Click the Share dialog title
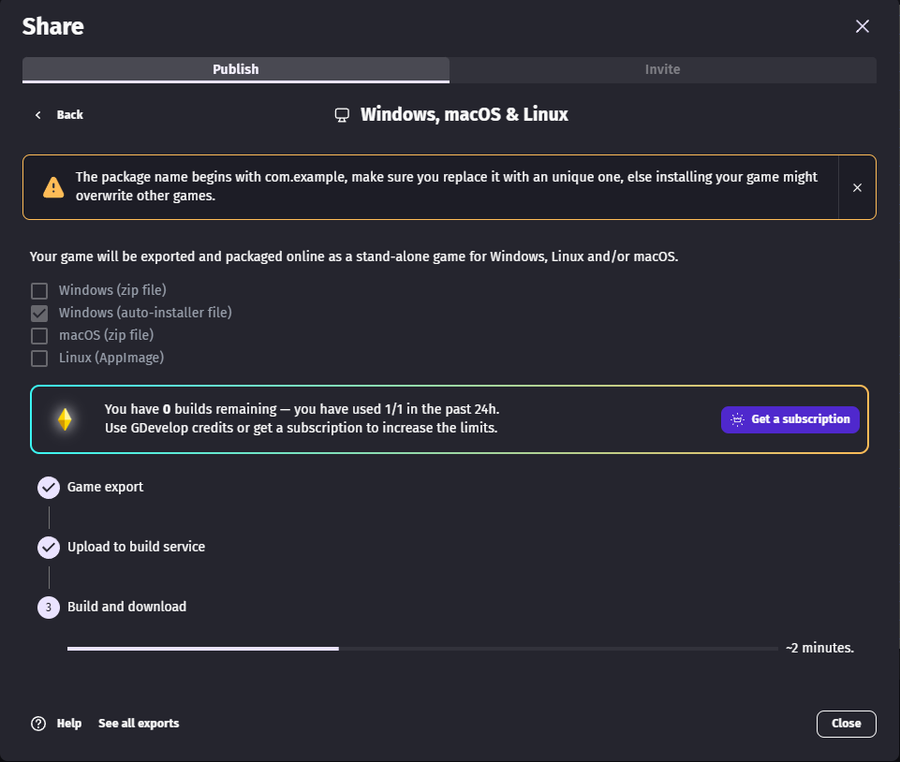 (x=53, y=26)
